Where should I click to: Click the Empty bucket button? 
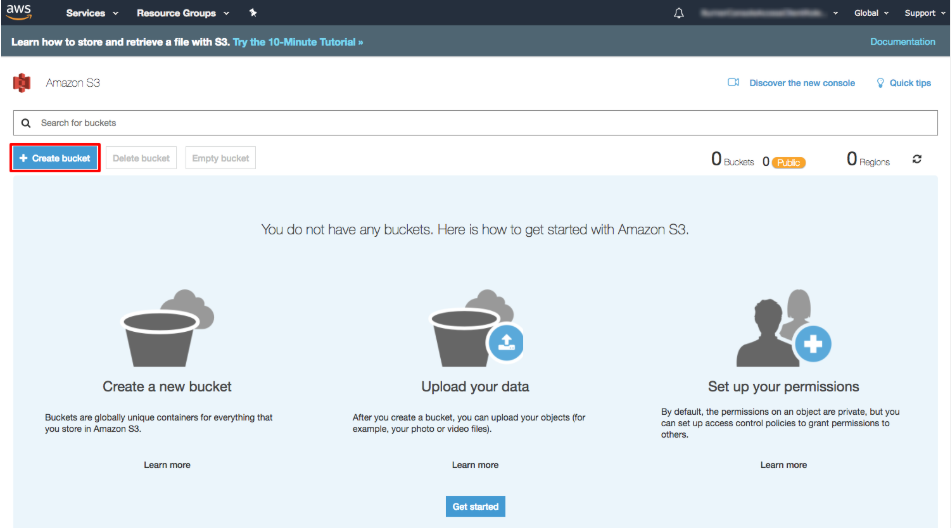click(x=220, y=158)
